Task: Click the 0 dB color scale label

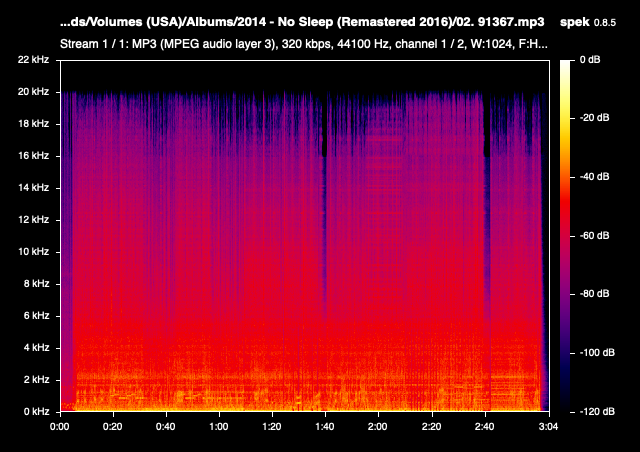Action: click(x=590, y=60)
